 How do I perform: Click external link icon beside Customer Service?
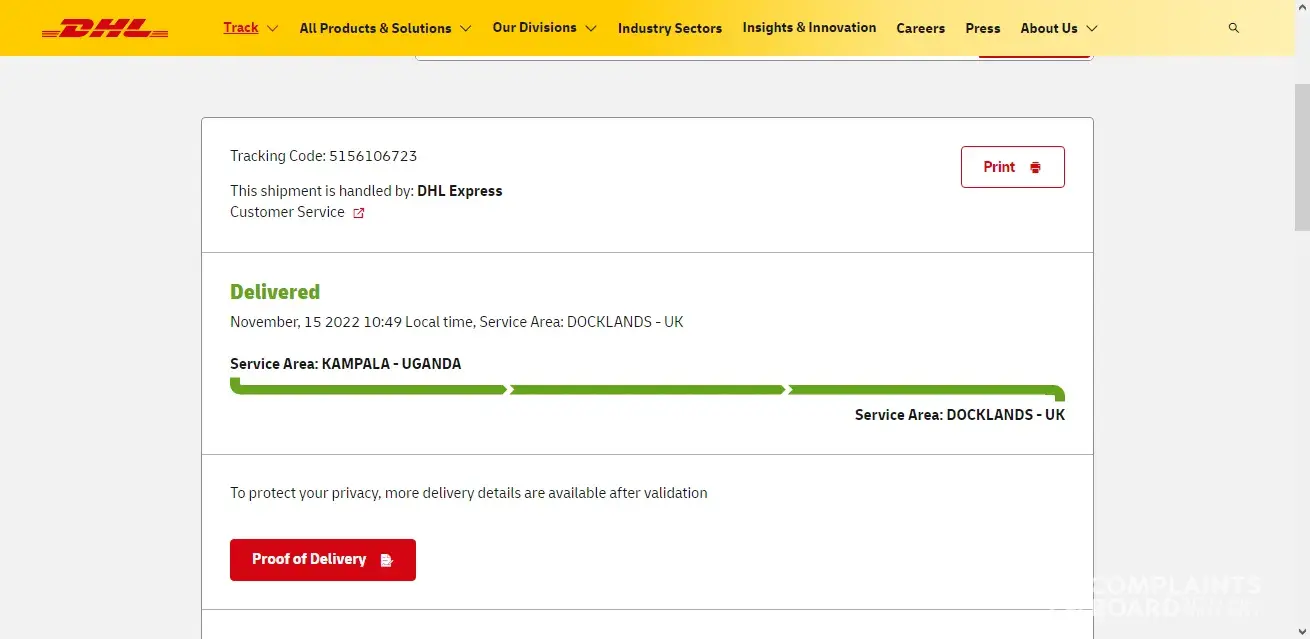coord(359,213)
